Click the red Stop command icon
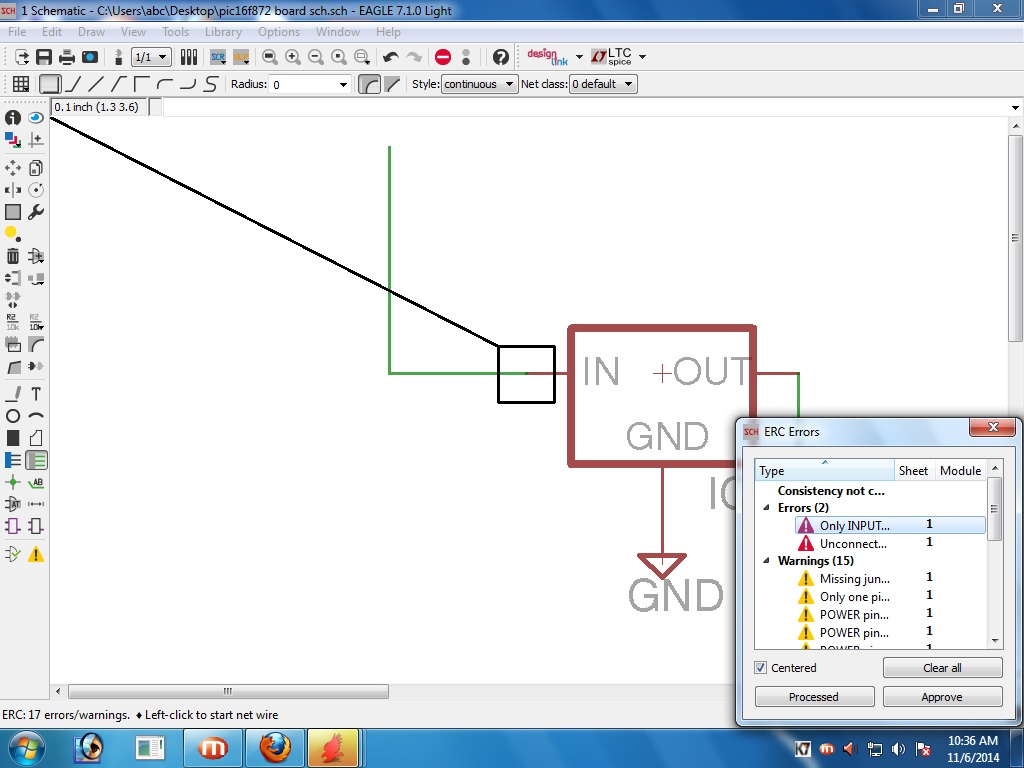1024x768 pixels. click(x=443, y=57)
